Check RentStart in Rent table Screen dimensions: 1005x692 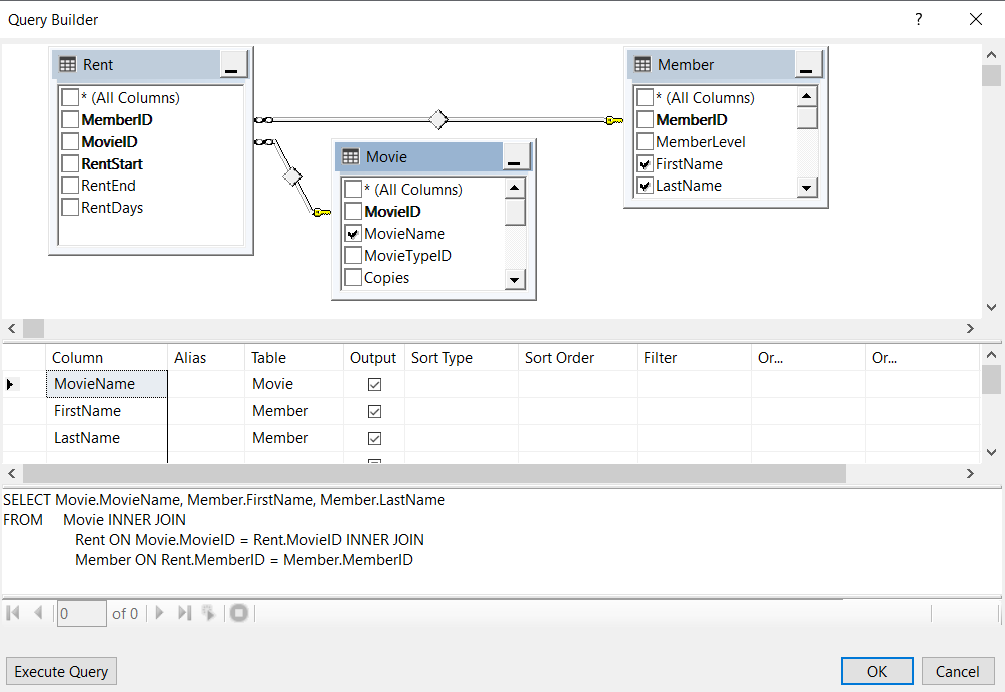(70, 163)
